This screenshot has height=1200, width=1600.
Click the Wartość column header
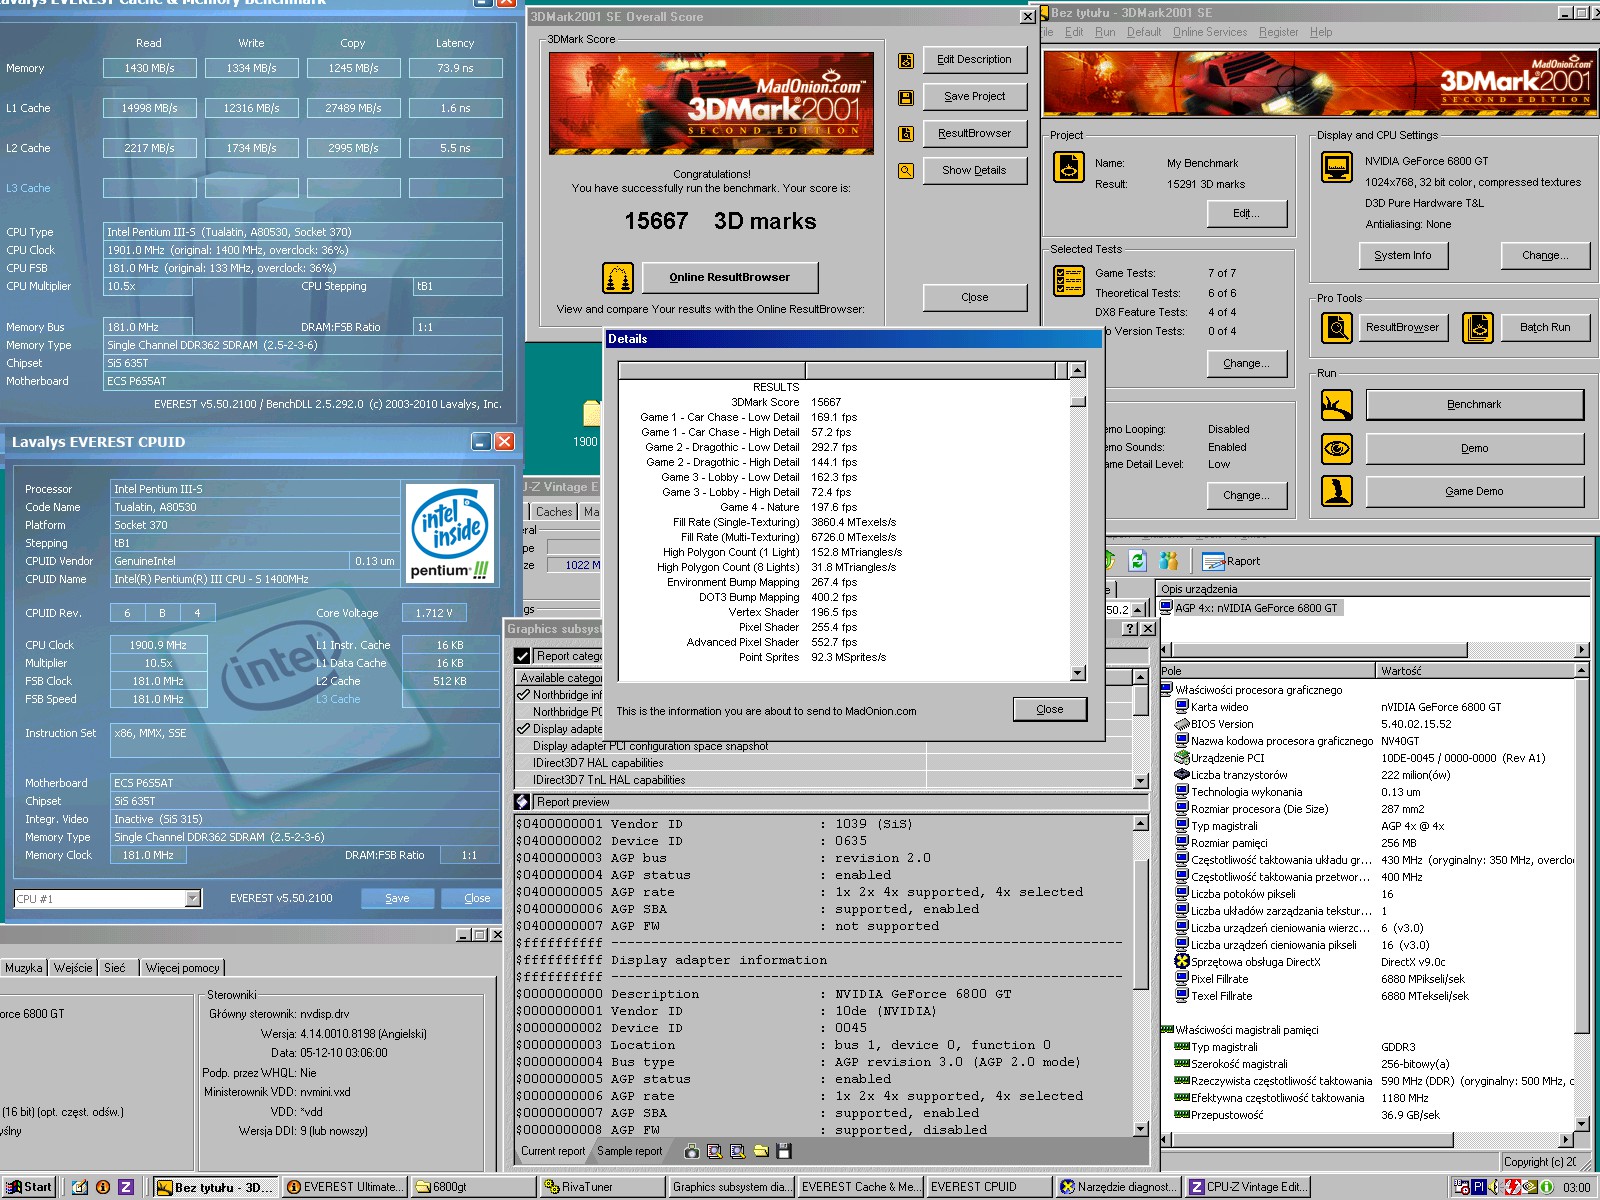point(1476,670)
